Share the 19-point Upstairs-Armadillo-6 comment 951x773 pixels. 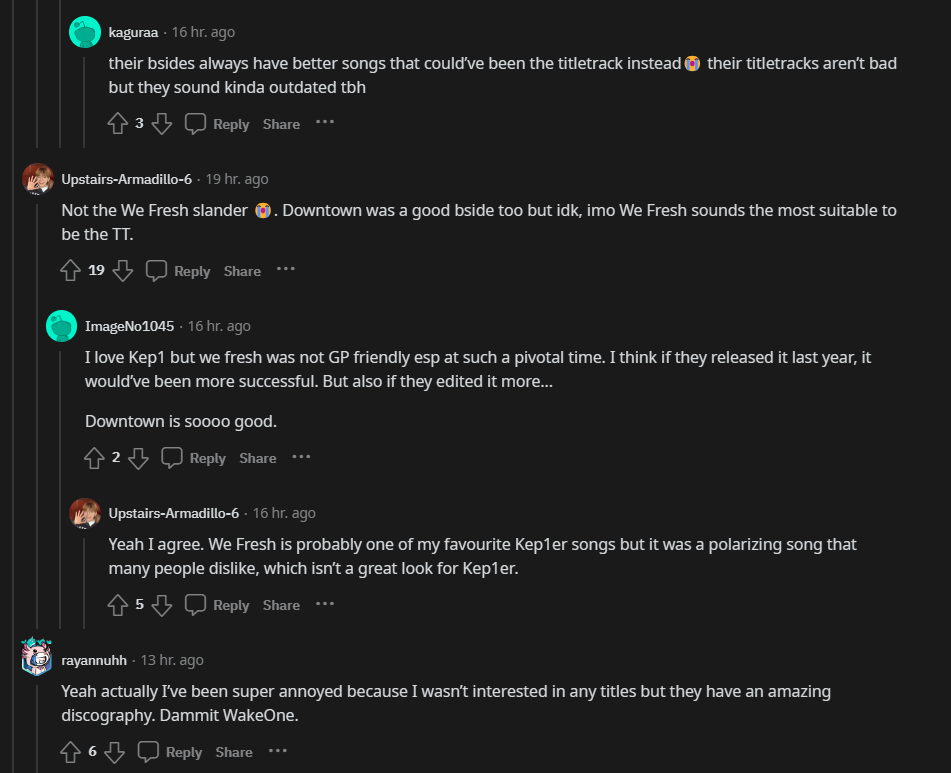click(242, 271)
